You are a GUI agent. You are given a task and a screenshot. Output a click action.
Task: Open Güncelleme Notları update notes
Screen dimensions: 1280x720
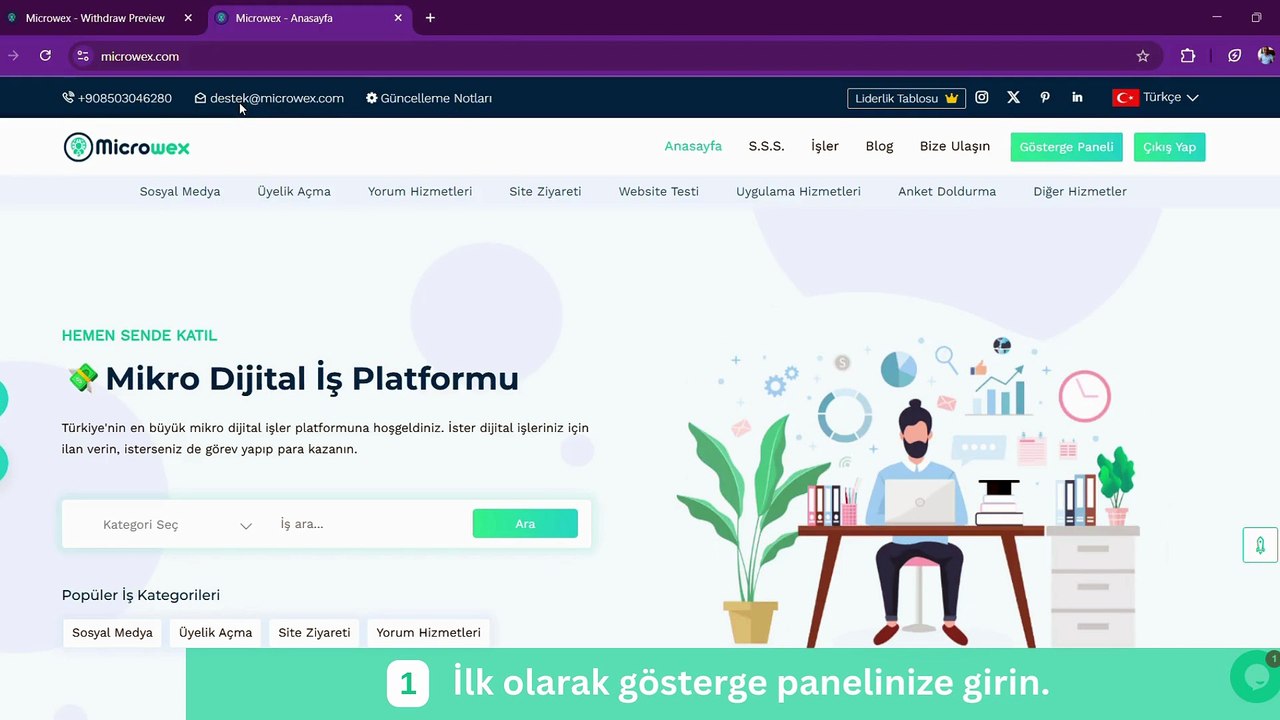(x=429, y=98)
